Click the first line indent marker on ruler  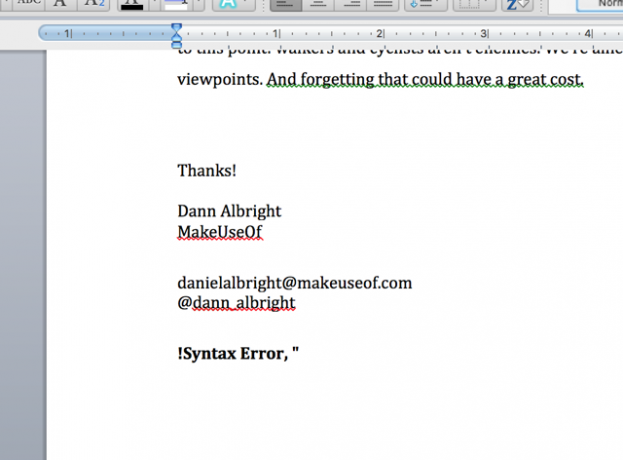click(176, 28)
